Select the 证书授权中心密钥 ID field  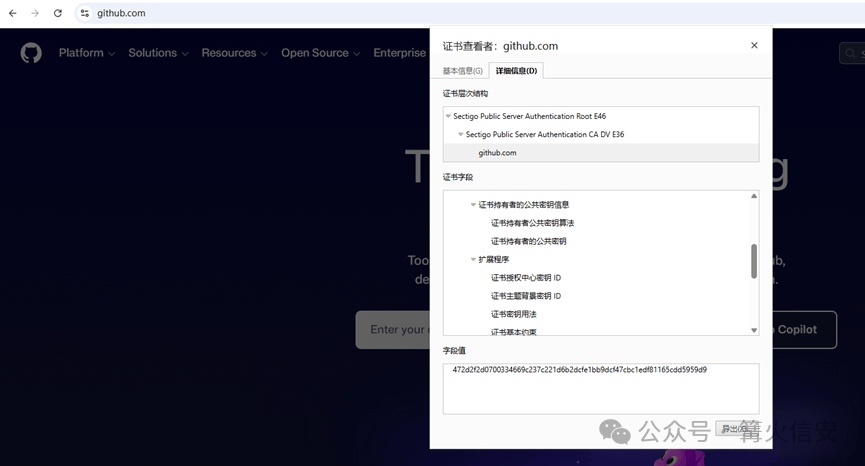coord(526,277)
